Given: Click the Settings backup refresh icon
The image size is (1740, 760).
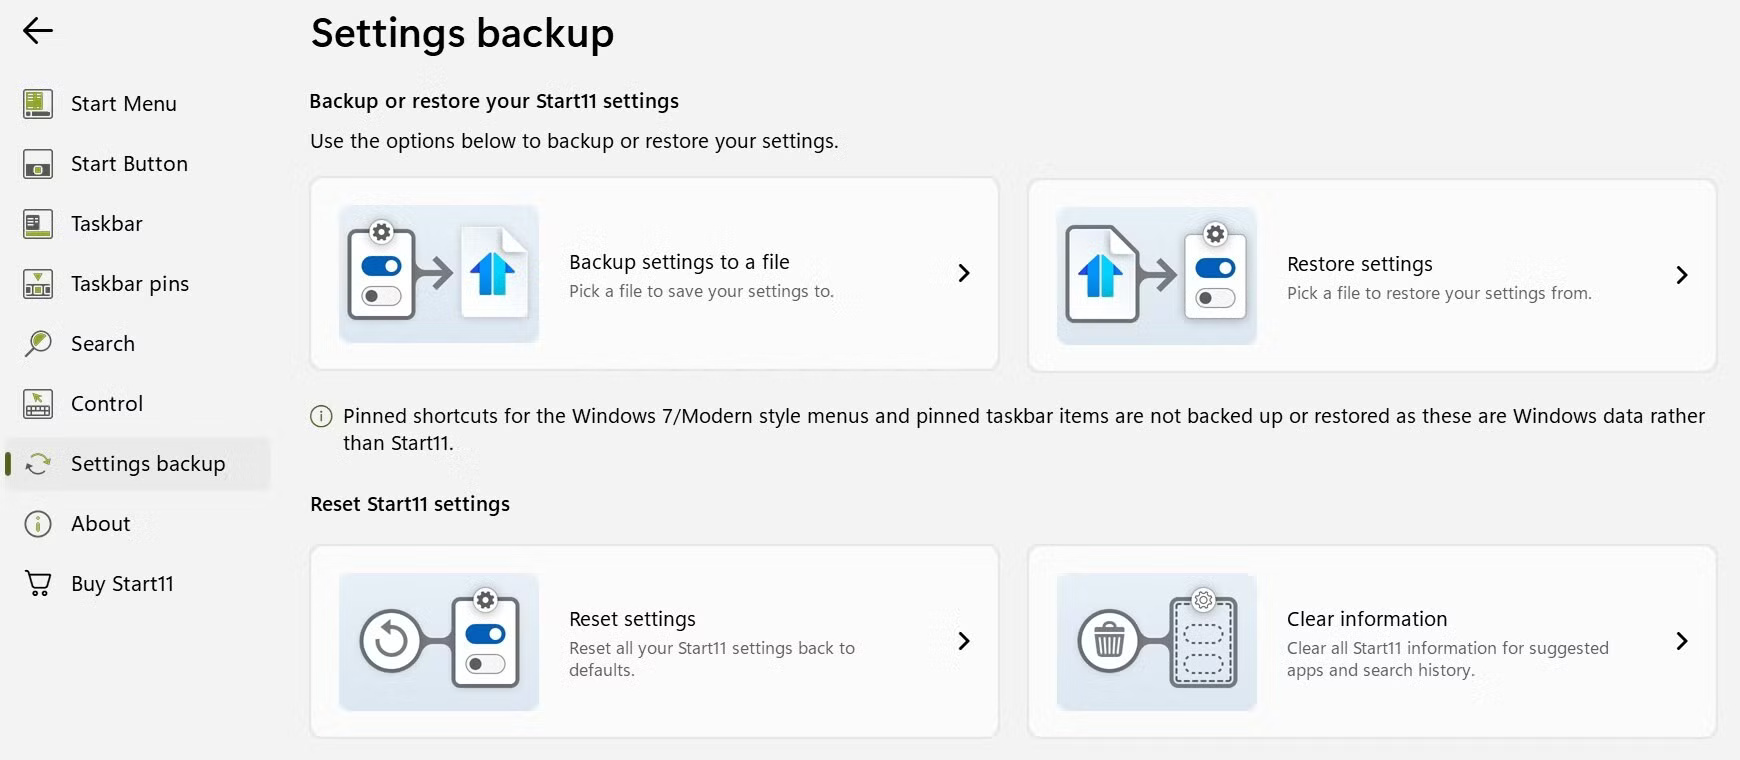Looking at the screenshot, I should click(36, 463).
